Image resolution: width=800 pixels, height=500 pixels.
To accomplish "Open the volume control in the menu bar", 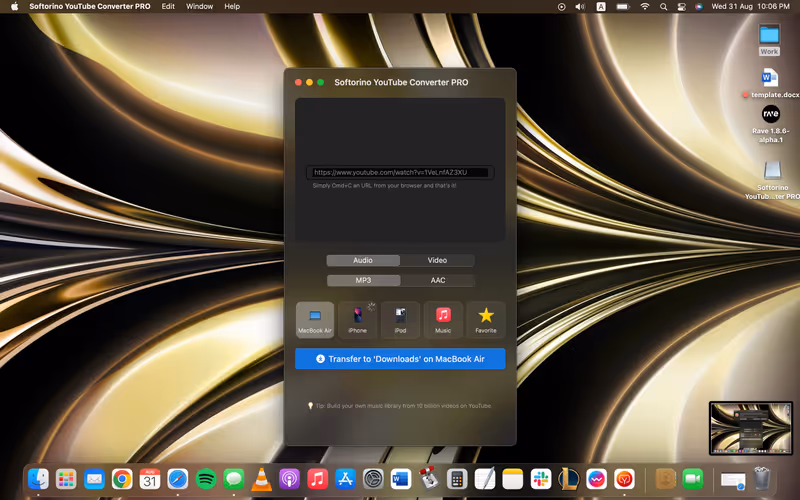I will point(580,7).
